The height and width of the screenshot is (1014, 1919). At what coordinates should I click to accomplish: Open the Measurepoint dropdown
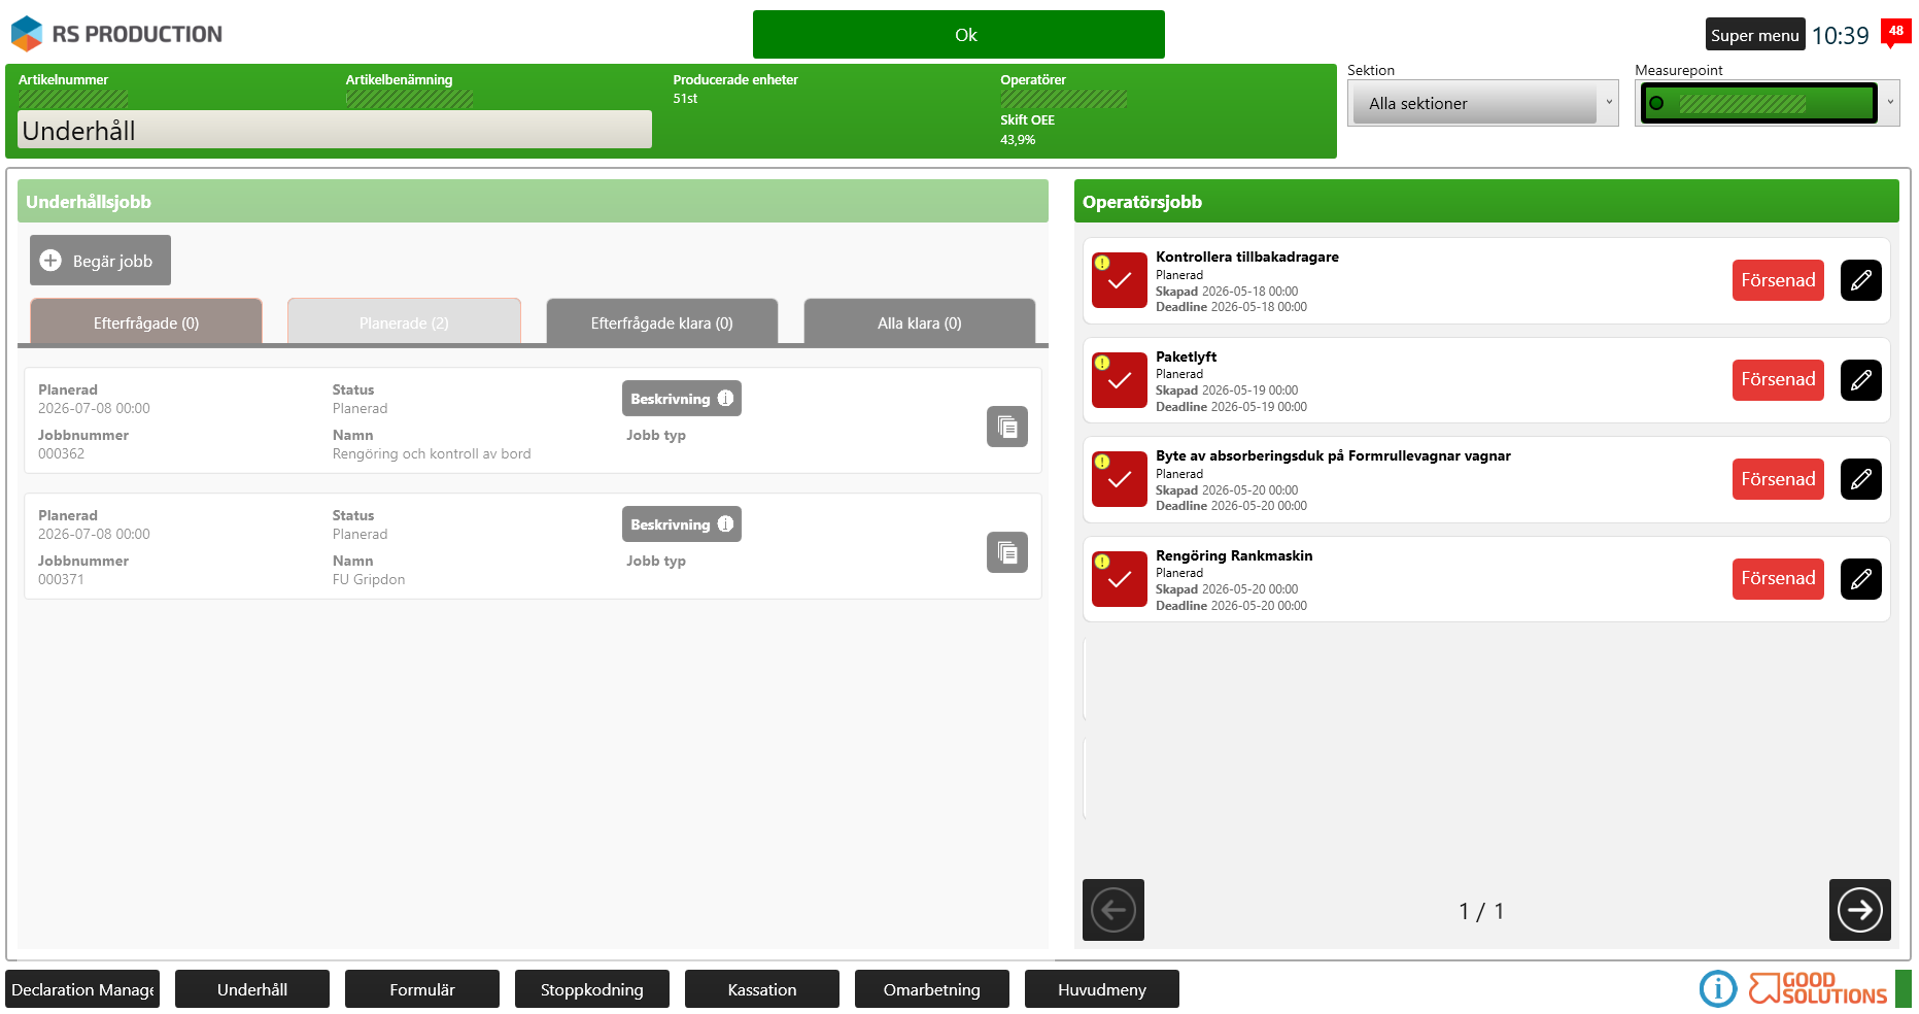click(1767, 103)
